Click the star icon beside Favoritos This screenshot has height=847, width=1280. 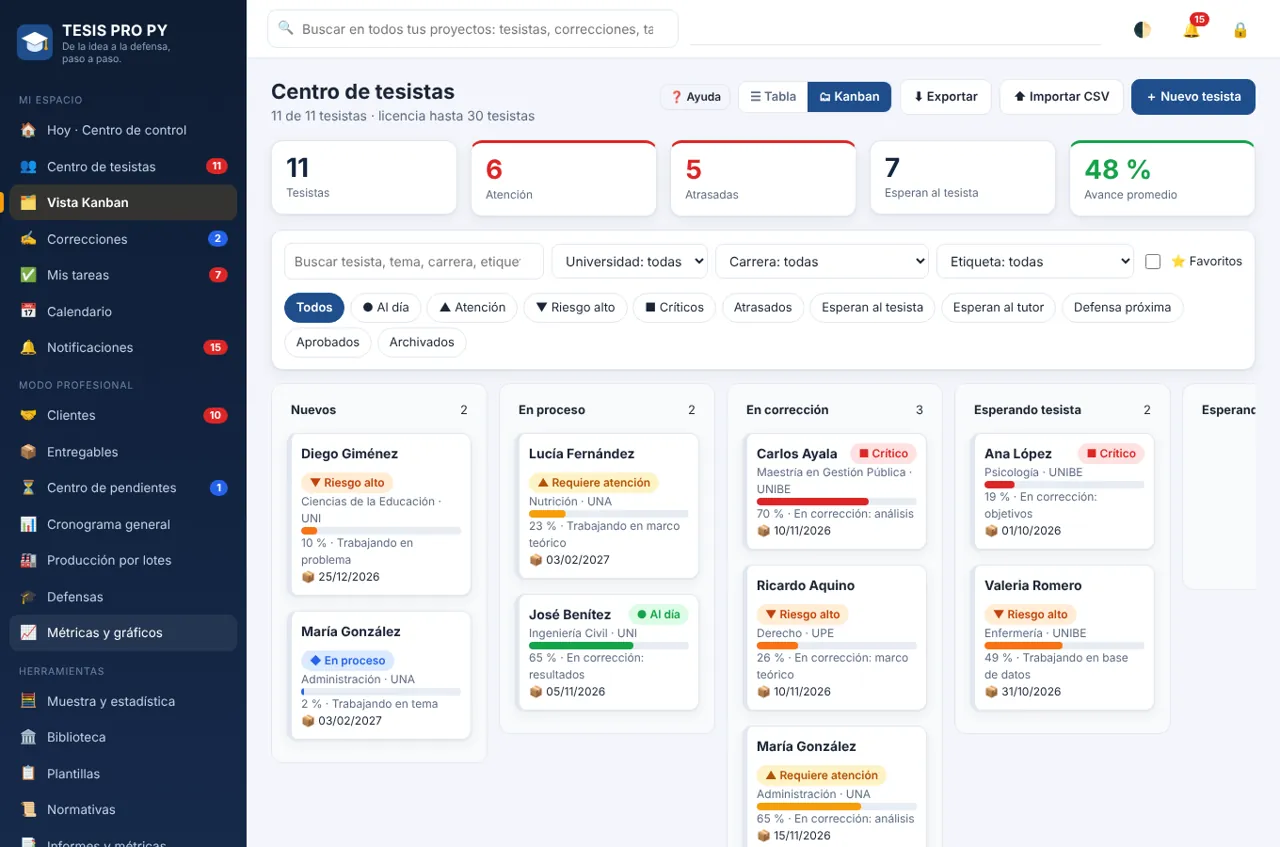point(1178,261)
